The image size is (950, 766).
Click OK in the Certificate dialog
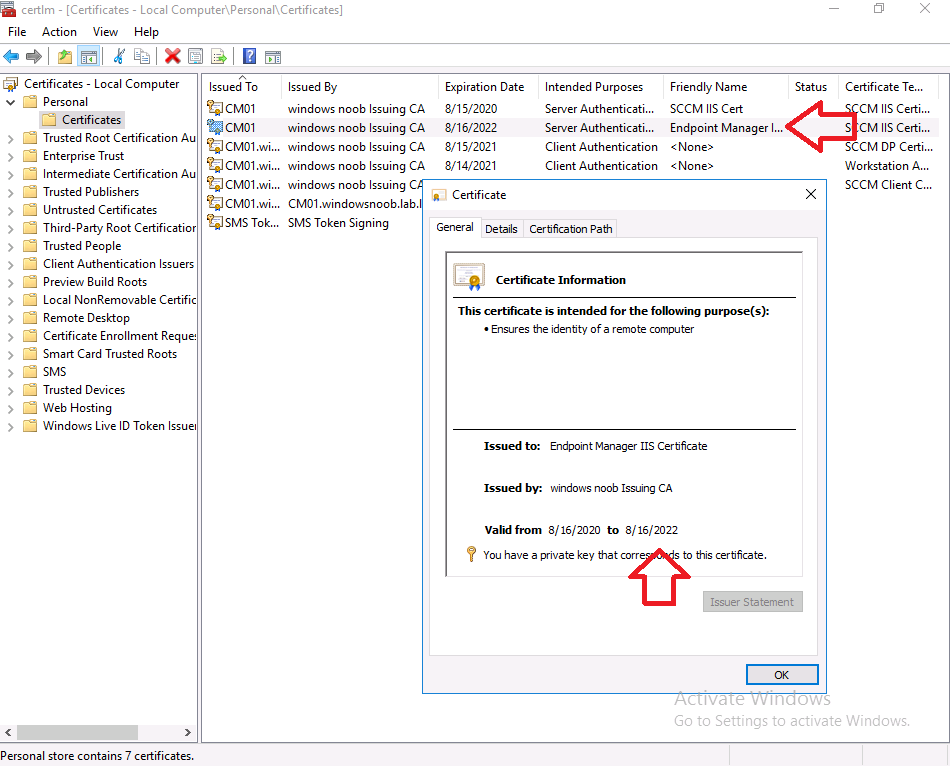(782, 674)
